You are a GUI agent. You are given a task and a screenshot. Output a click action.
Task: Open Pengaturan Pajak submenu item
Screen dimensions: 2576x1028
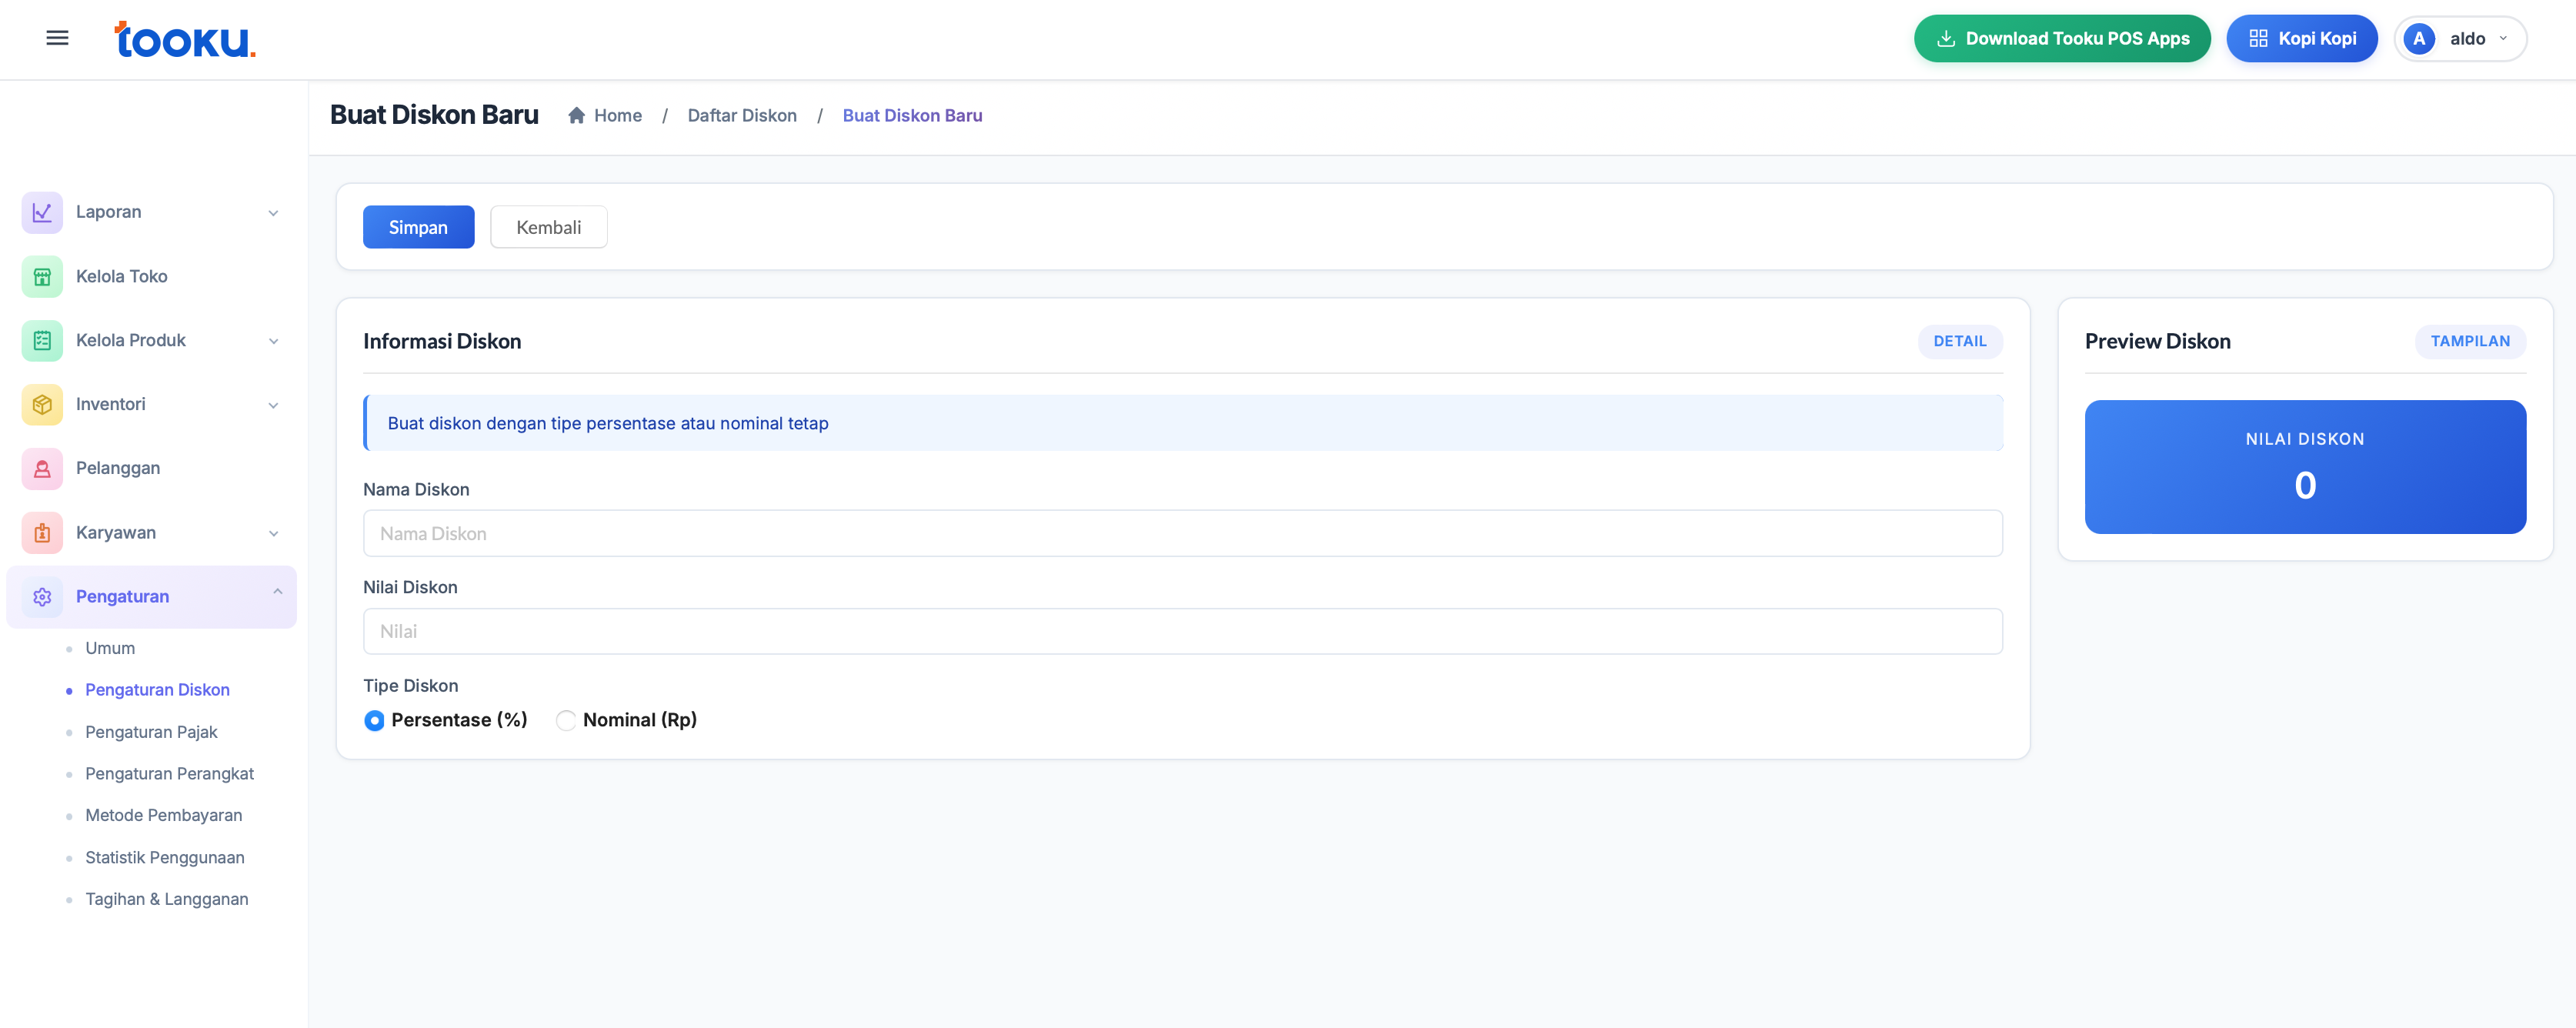pos(151,732)
